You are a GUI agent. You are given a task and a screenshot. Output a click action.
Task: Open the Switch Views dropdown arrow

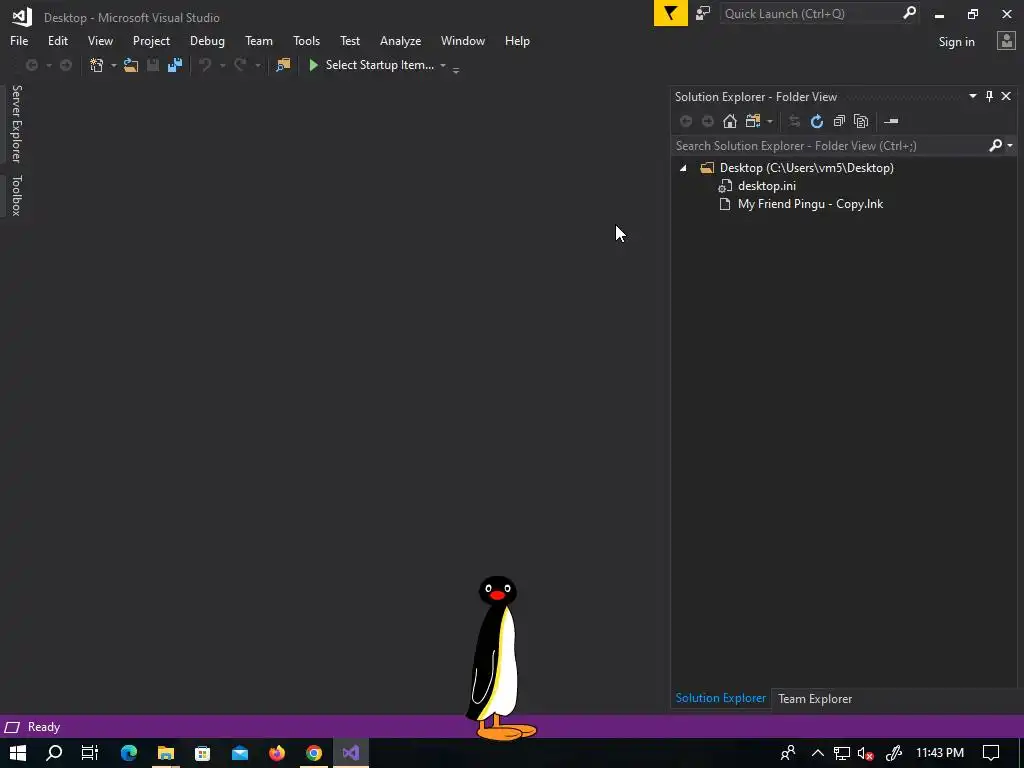point(770,121)
